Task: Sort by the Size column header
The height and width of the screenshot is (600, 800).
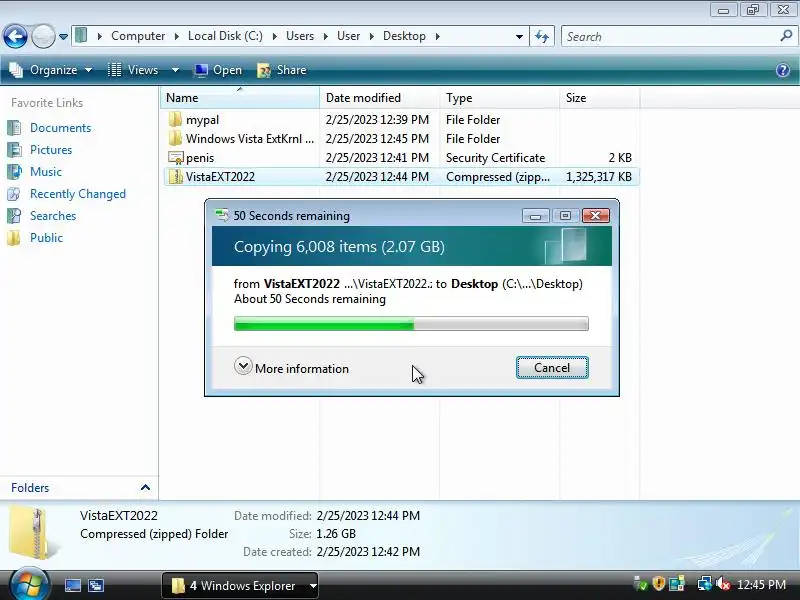Action: (x=599, y=97)
